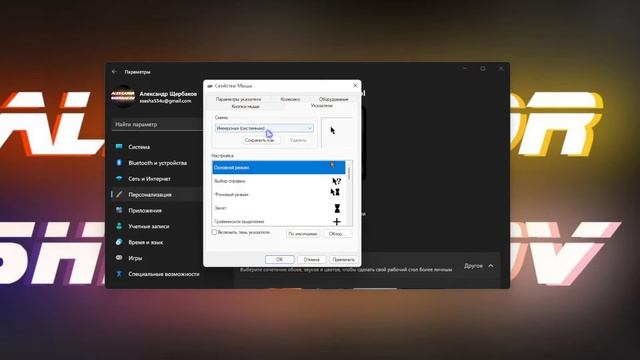Enable Включить тень указателя checkbox
The height and width of the screenshot is (360, 640).
click(214, 232)
